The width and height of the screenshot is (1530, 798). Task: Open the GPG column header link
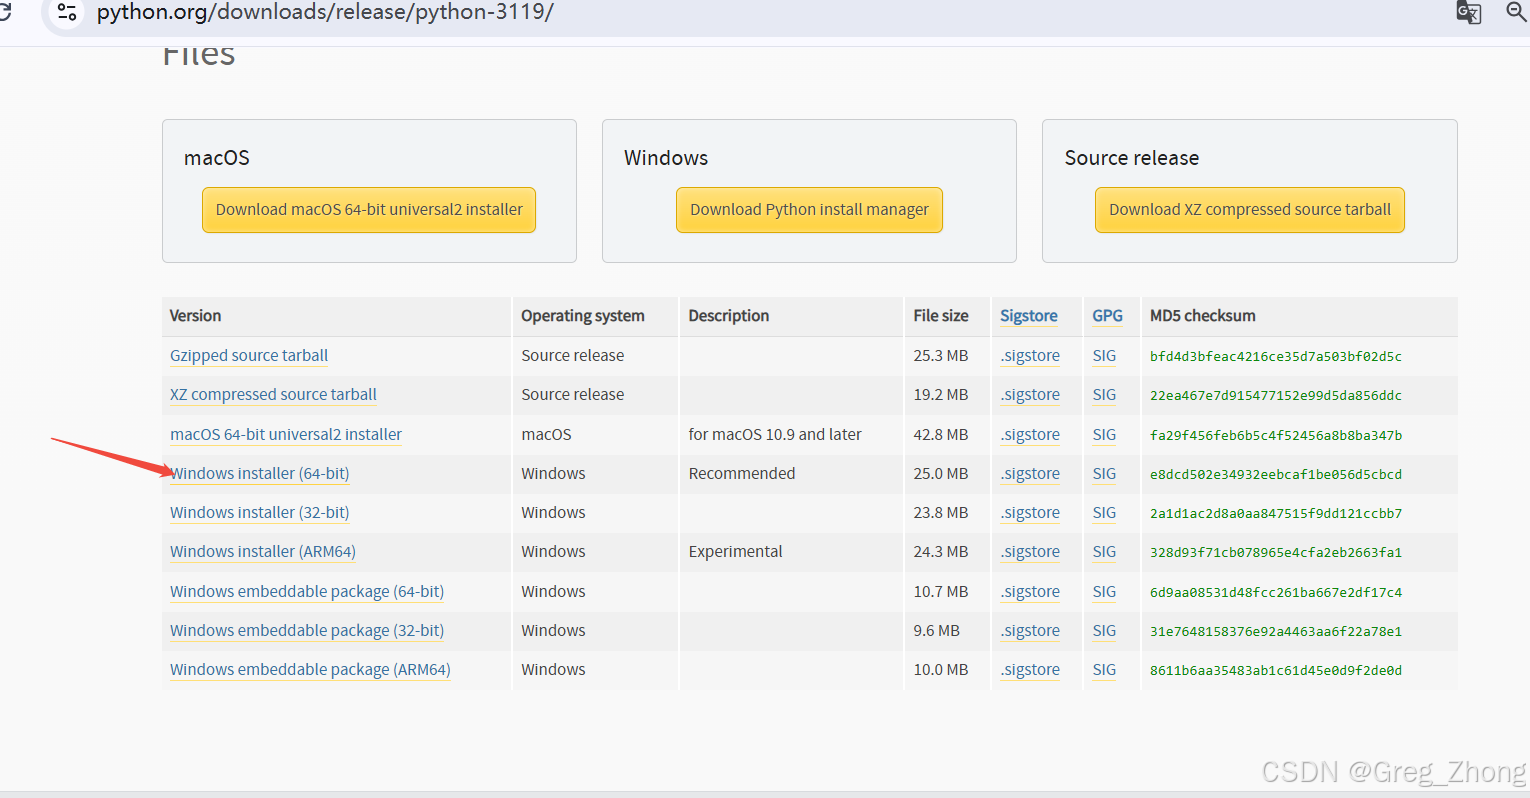pyautogui.click(x=1107, y=316)
